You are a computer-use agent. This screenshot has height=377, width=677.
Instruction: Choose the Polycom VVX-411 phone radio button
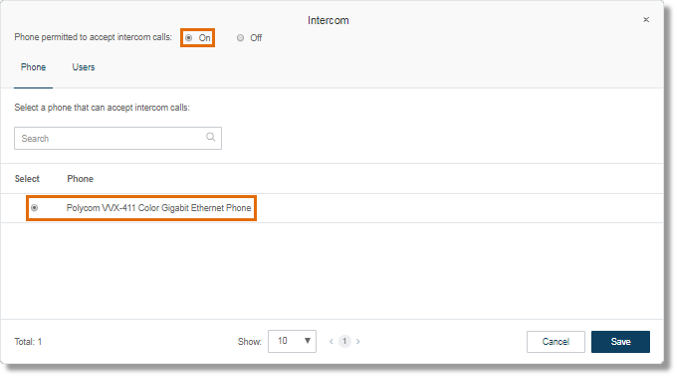(x=35, y=208)
